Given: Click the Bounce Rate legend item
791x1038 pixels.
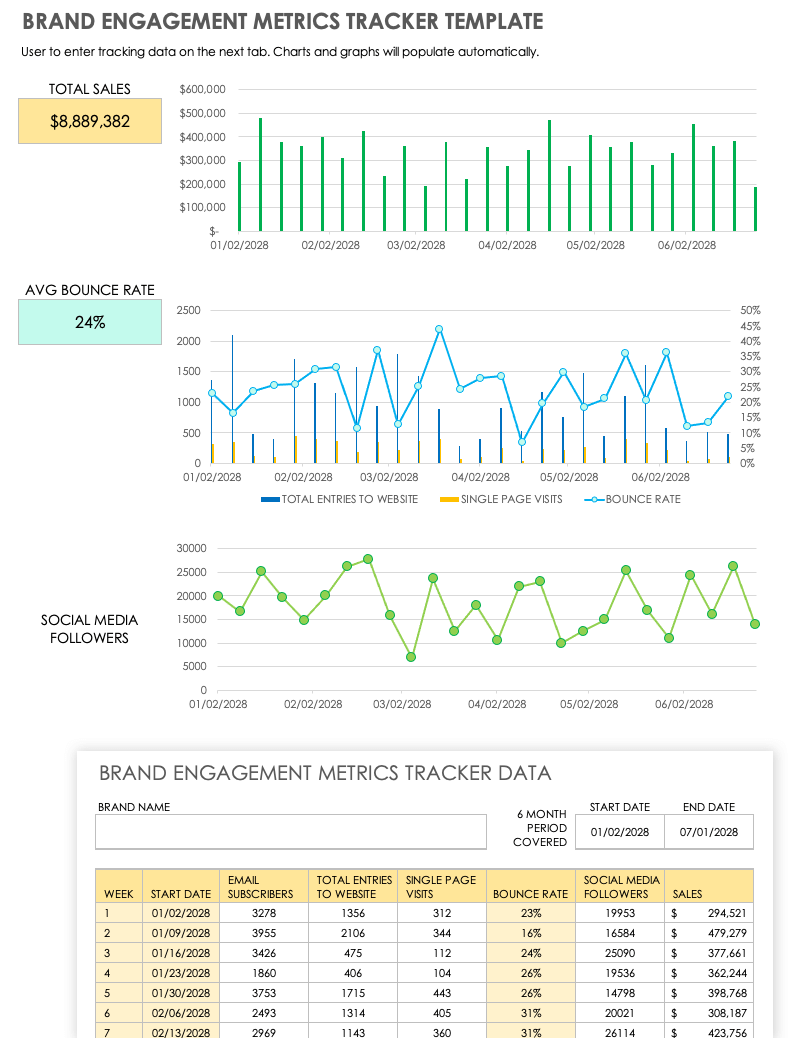Looking at the screenshot, I should click(x=633, y=499).
